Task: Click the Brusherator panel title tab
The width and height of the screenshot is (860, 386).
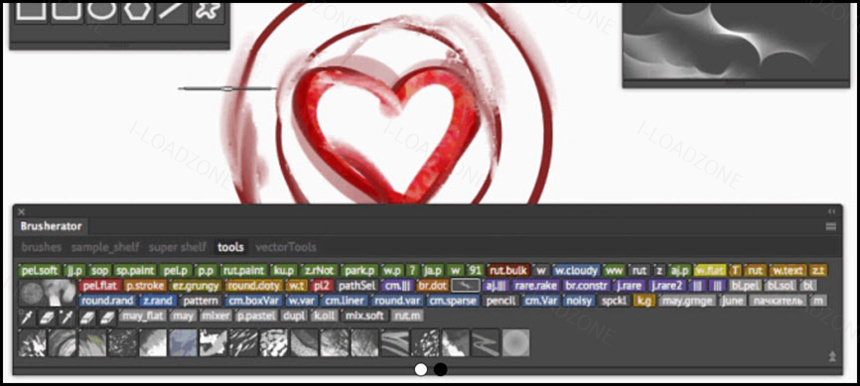Action: pyautogui.click(x=51, y=226)
